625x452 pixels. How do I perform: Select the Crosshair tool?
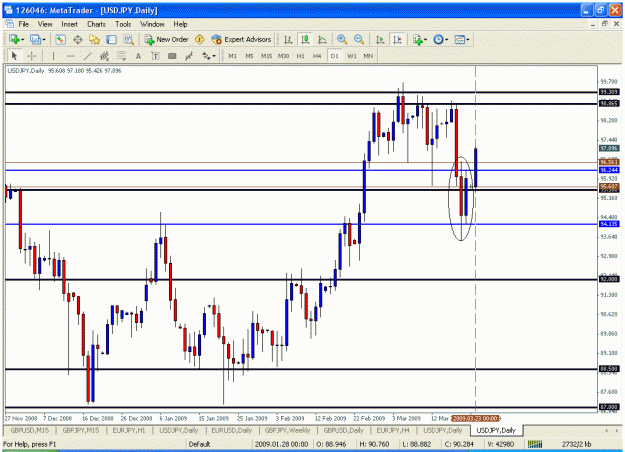click(x=31, y=56)
